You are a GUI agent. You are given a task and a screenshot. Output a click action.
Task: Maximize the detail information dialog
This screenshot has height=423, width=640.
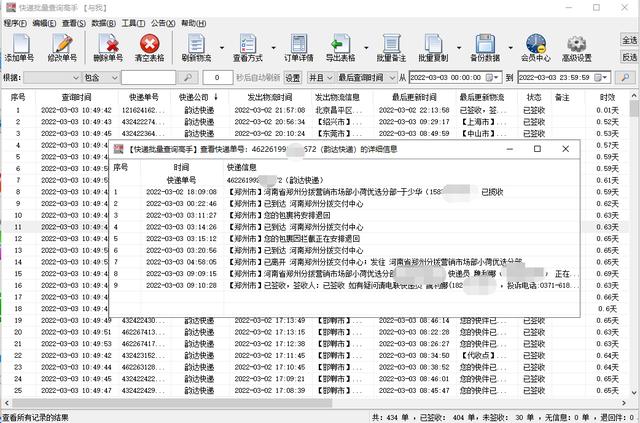pyautogui.click(x=538, y=149)
